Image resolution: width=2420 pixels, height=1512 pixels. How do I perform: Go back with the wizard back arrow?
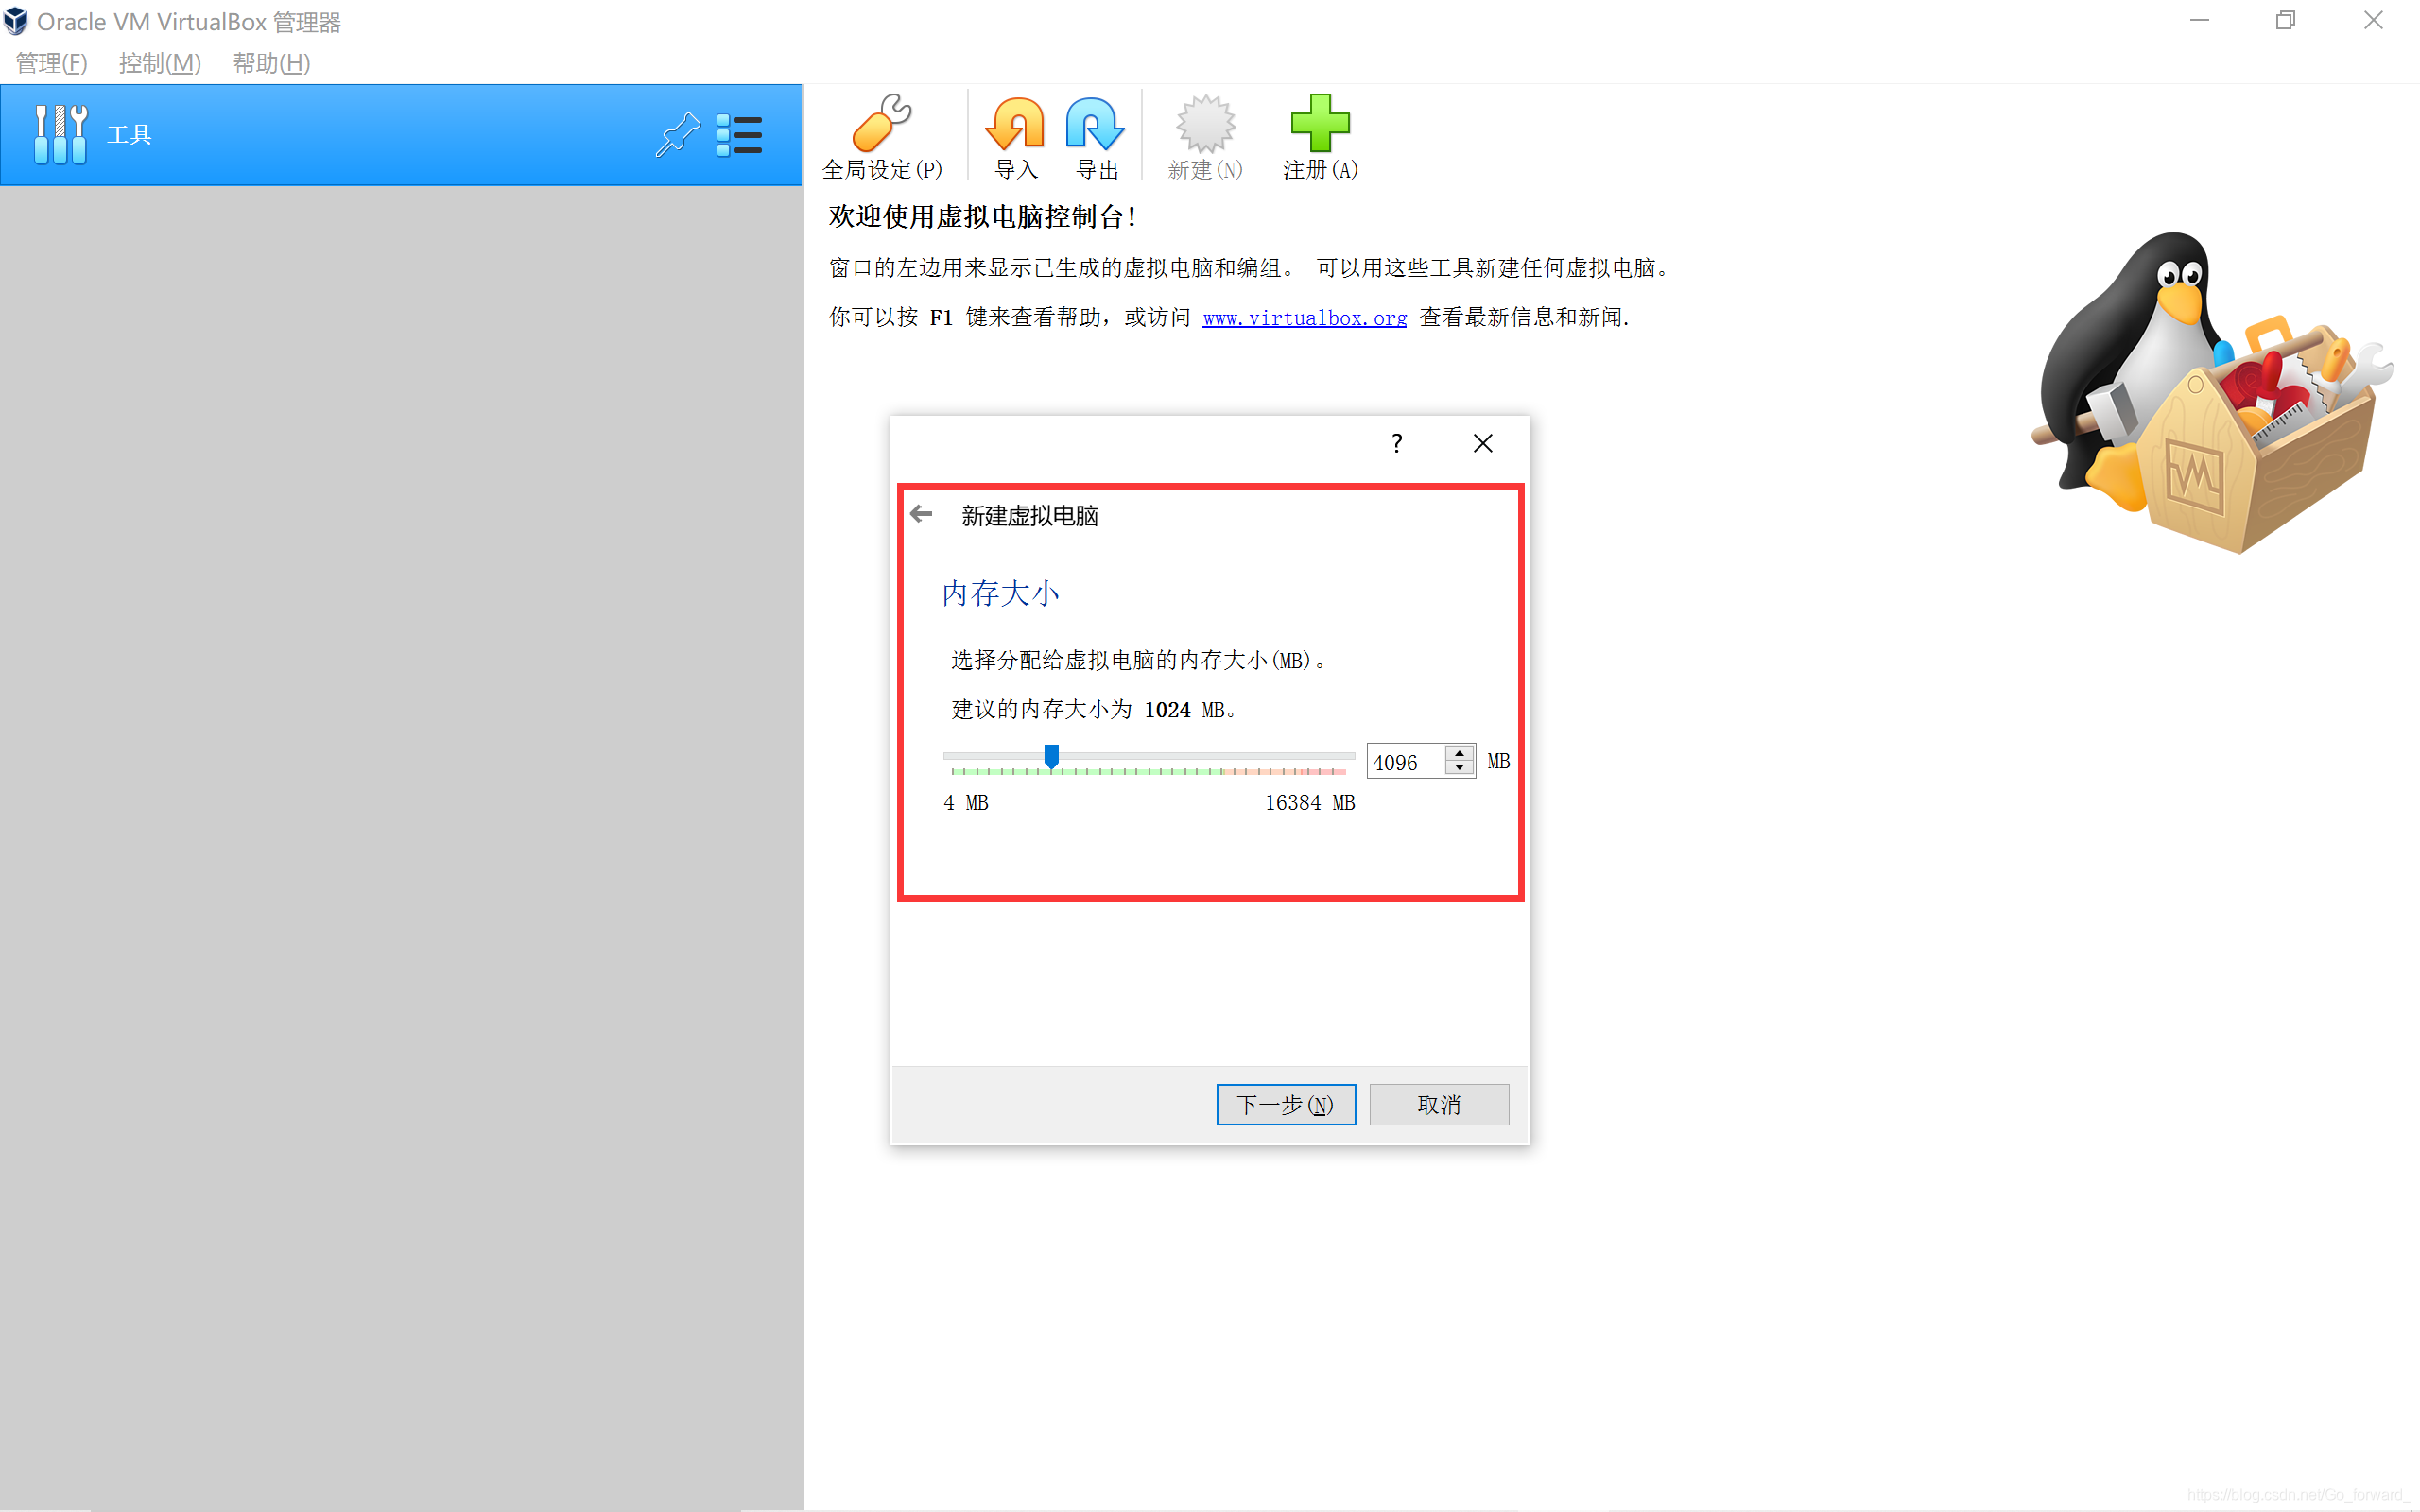coord(921,514)
